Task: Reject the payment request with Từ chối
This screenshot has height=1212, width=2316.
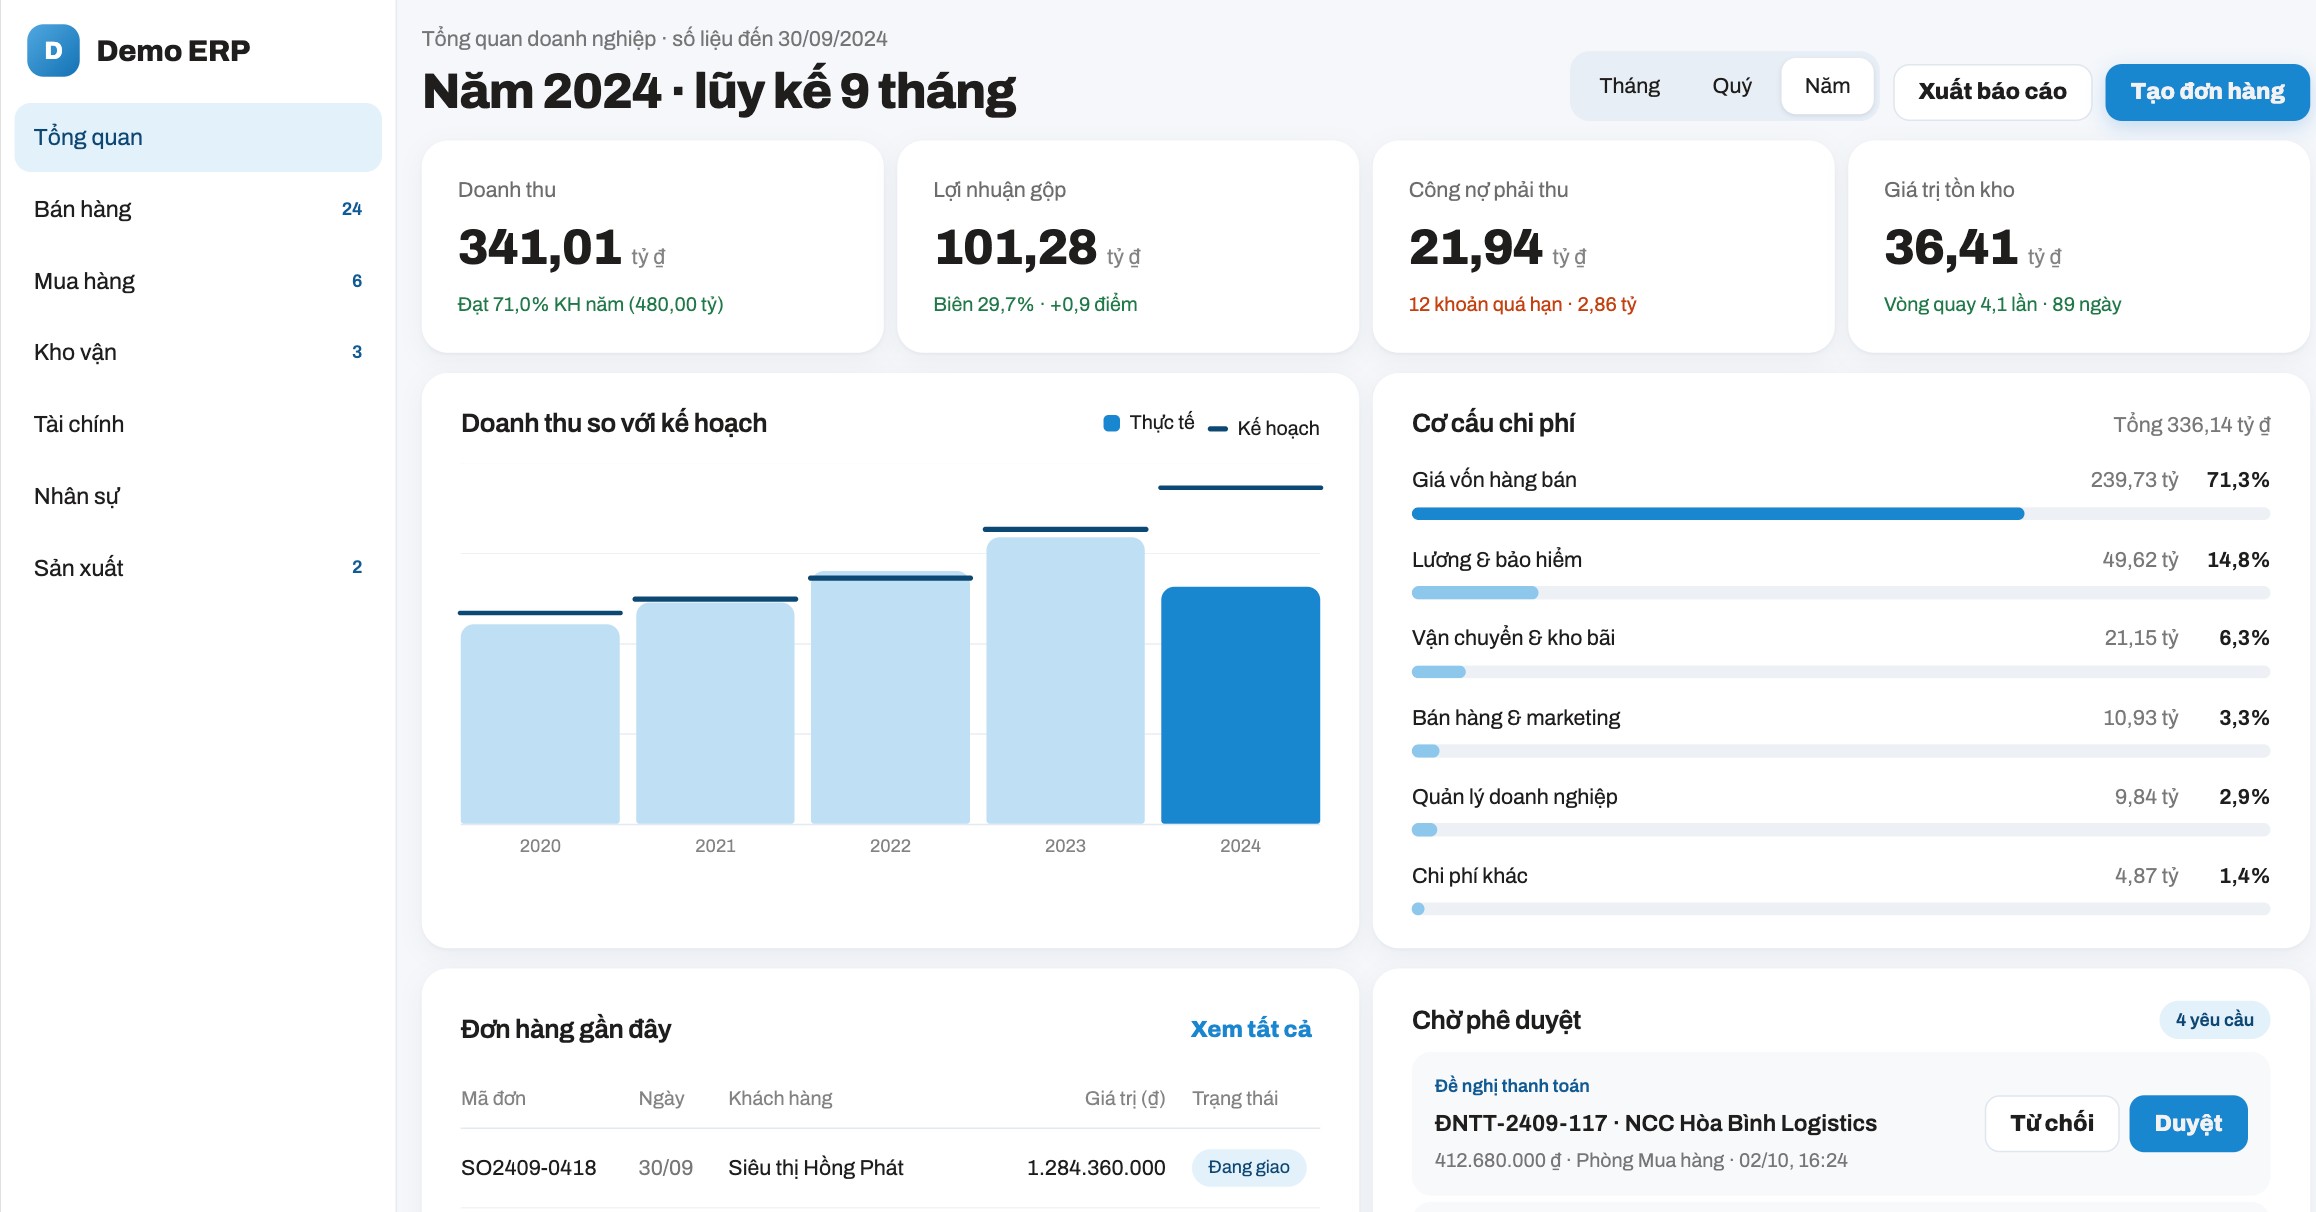Action: [2051, 1123]
